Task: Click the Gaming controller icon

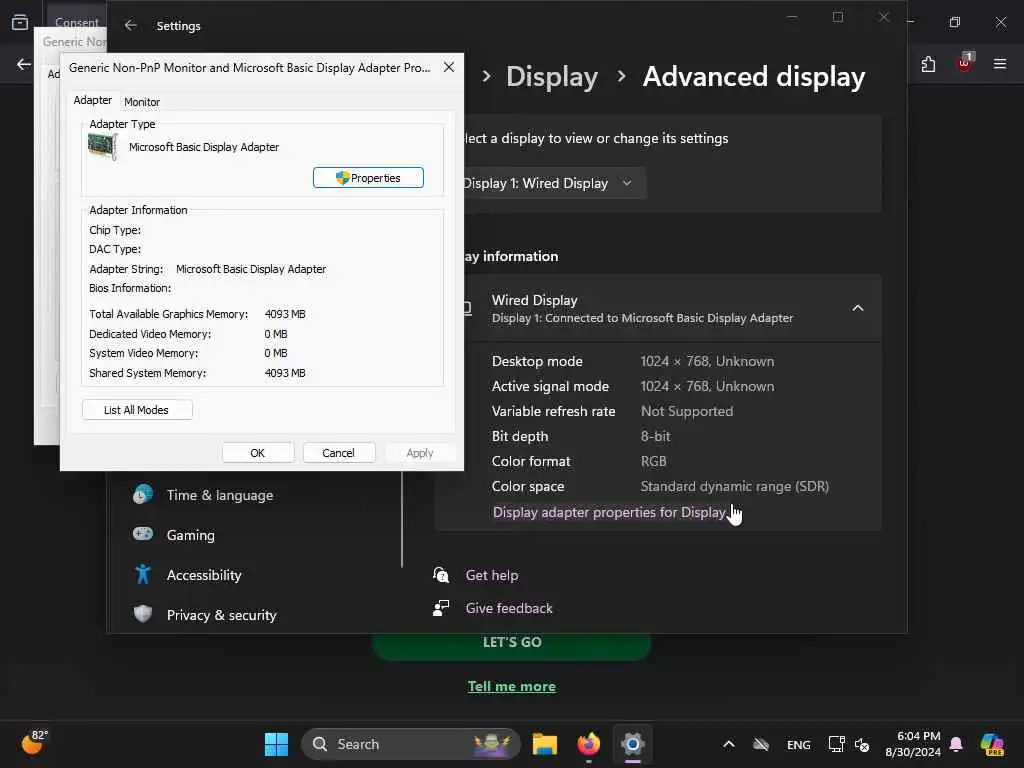Action: 142,534
